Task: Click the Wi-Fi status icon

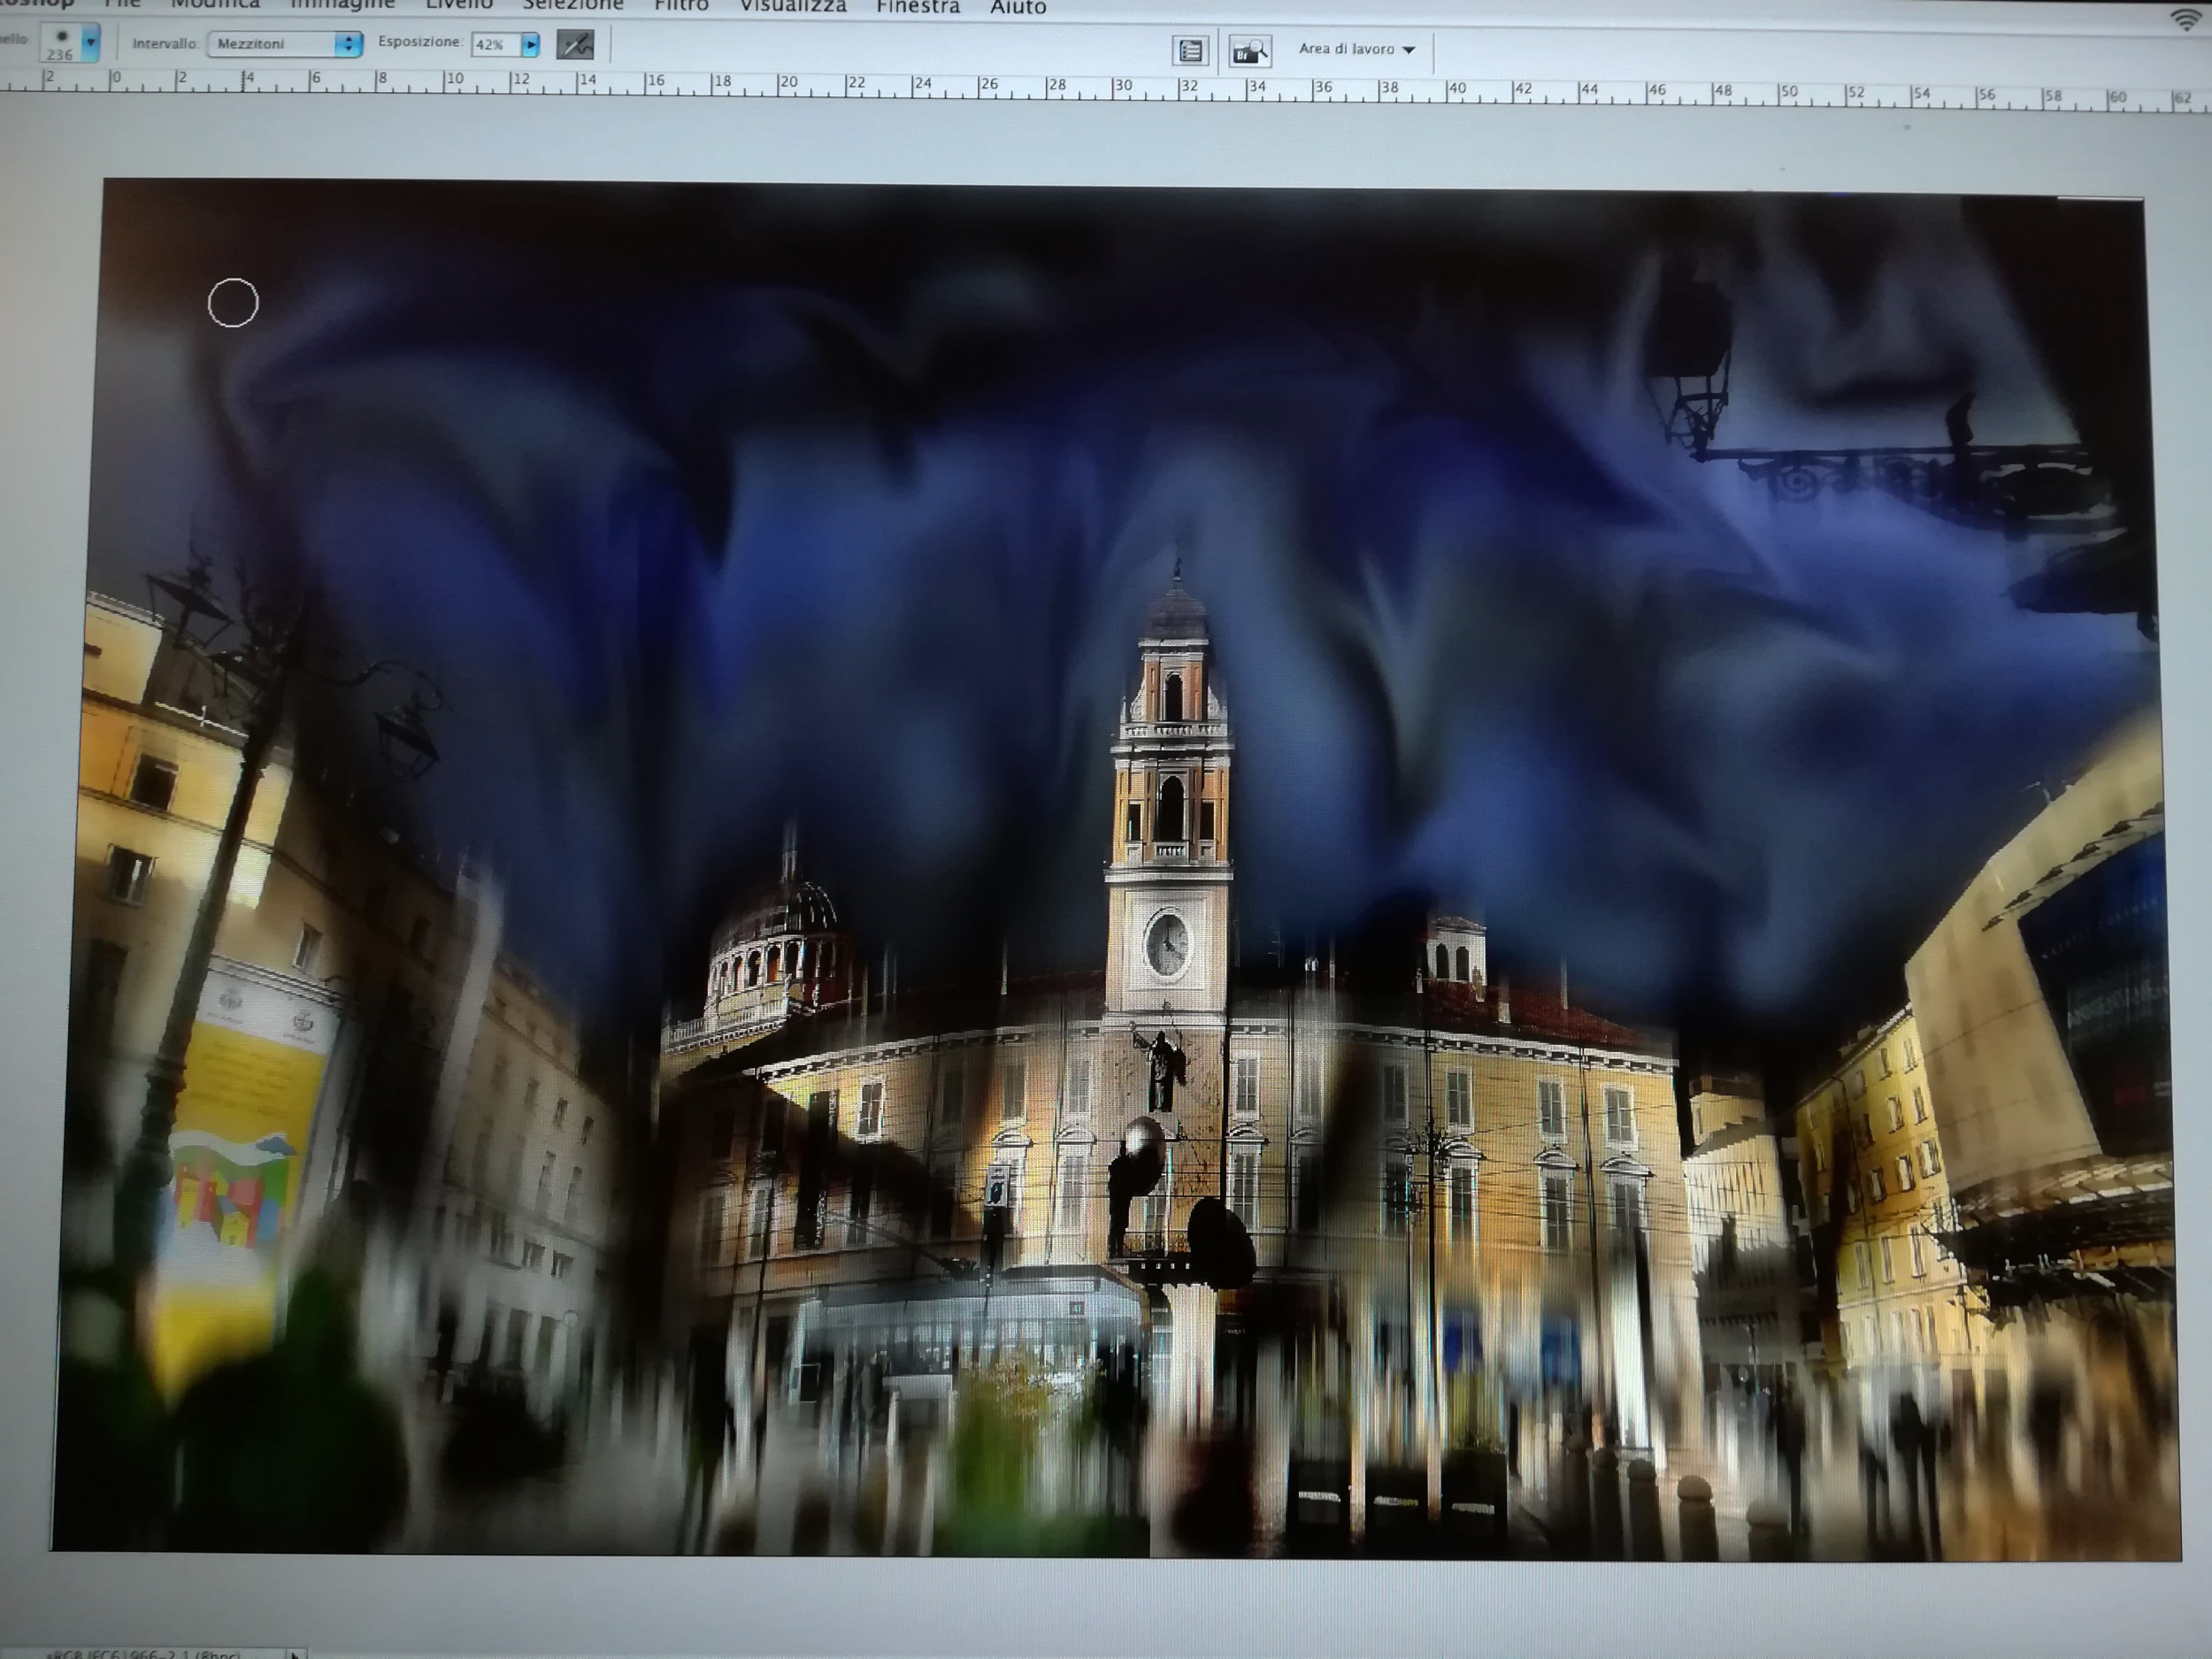Action: pos(2188,19)
